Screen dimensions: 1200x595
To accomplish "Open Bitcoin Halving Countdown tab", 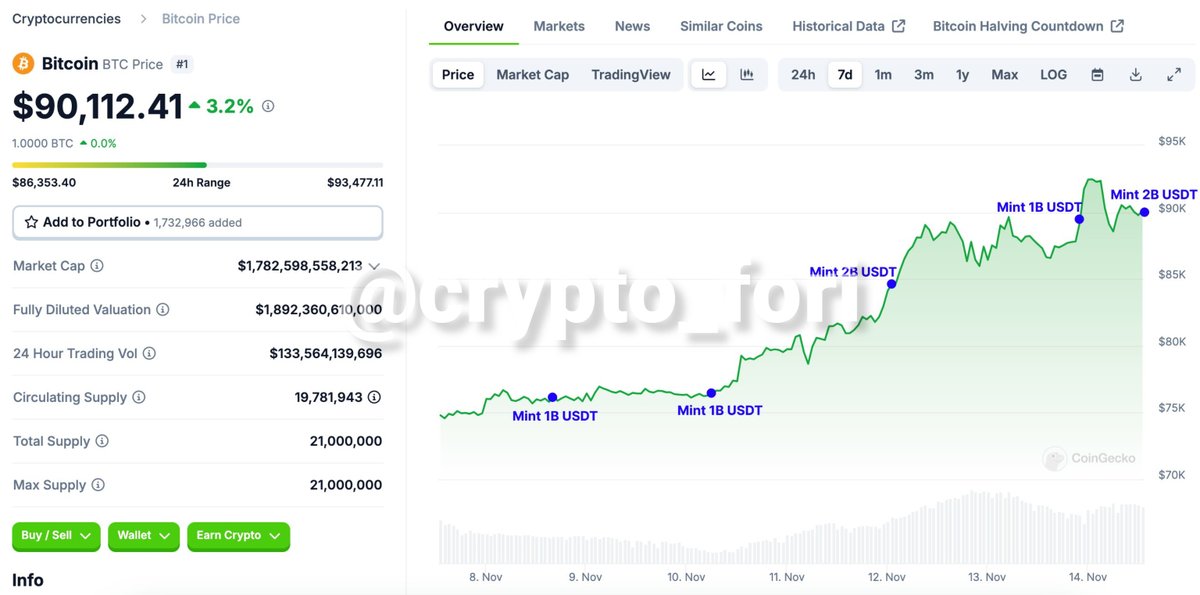I will pos(1028,26).
